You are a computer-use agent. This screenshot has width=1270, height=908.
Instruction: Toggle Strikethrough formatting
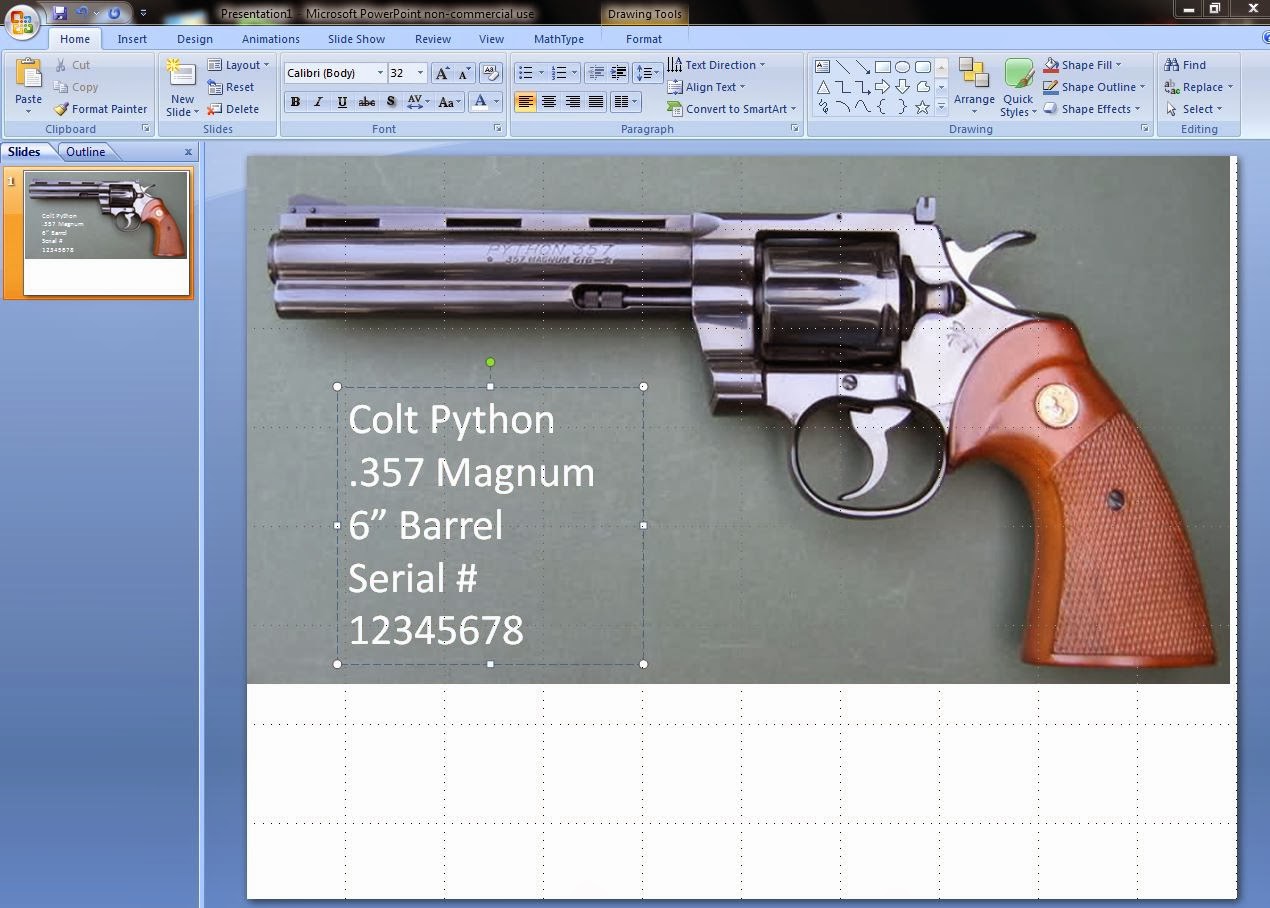367,102
